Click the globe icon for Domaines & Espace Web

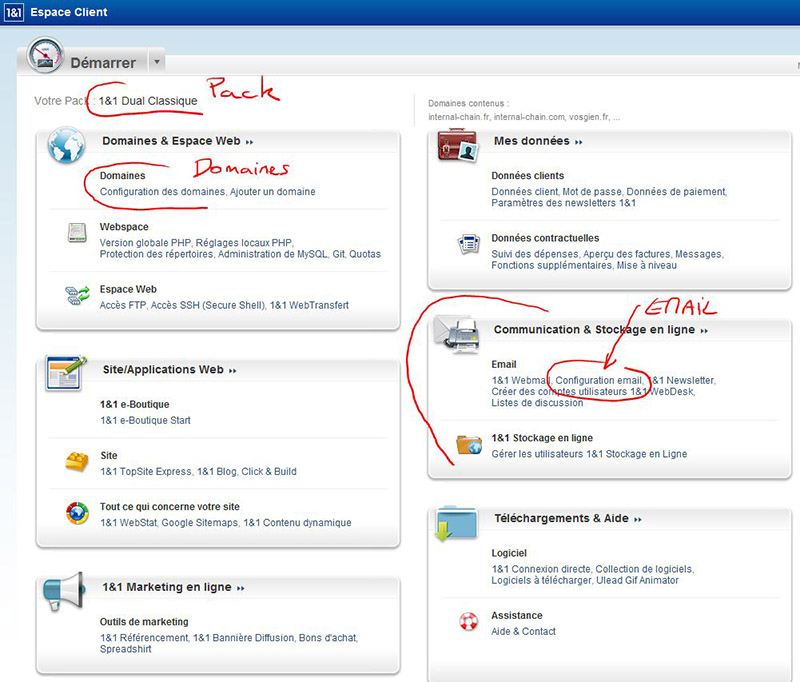[66, 145]
